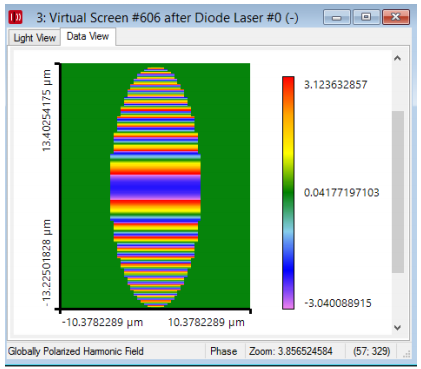421x369 pixels.
Task: Close the Virtual Screen #606 window
Action: (x=396, y=17)
